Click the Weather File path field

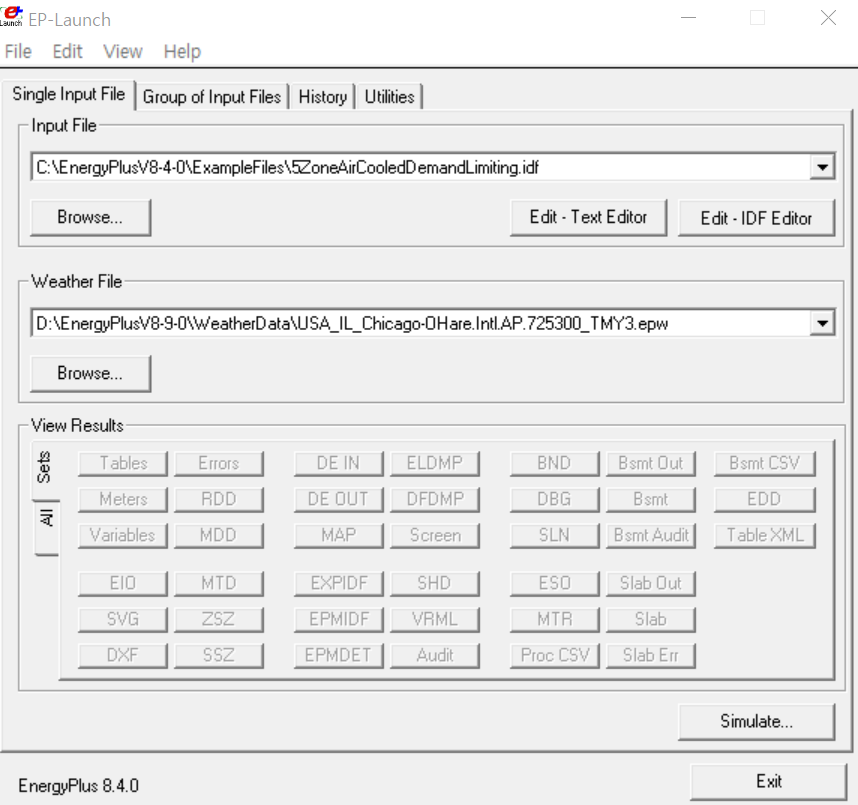click(x=421, y=323)
